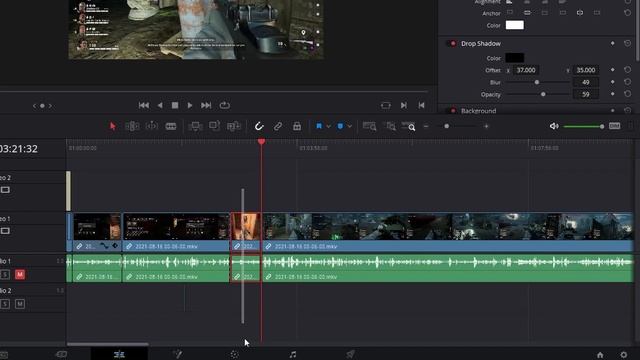Viewport: 640px width, 360px height.
Task: Click the Blur value field 49
Action: [x=586, y=82]
